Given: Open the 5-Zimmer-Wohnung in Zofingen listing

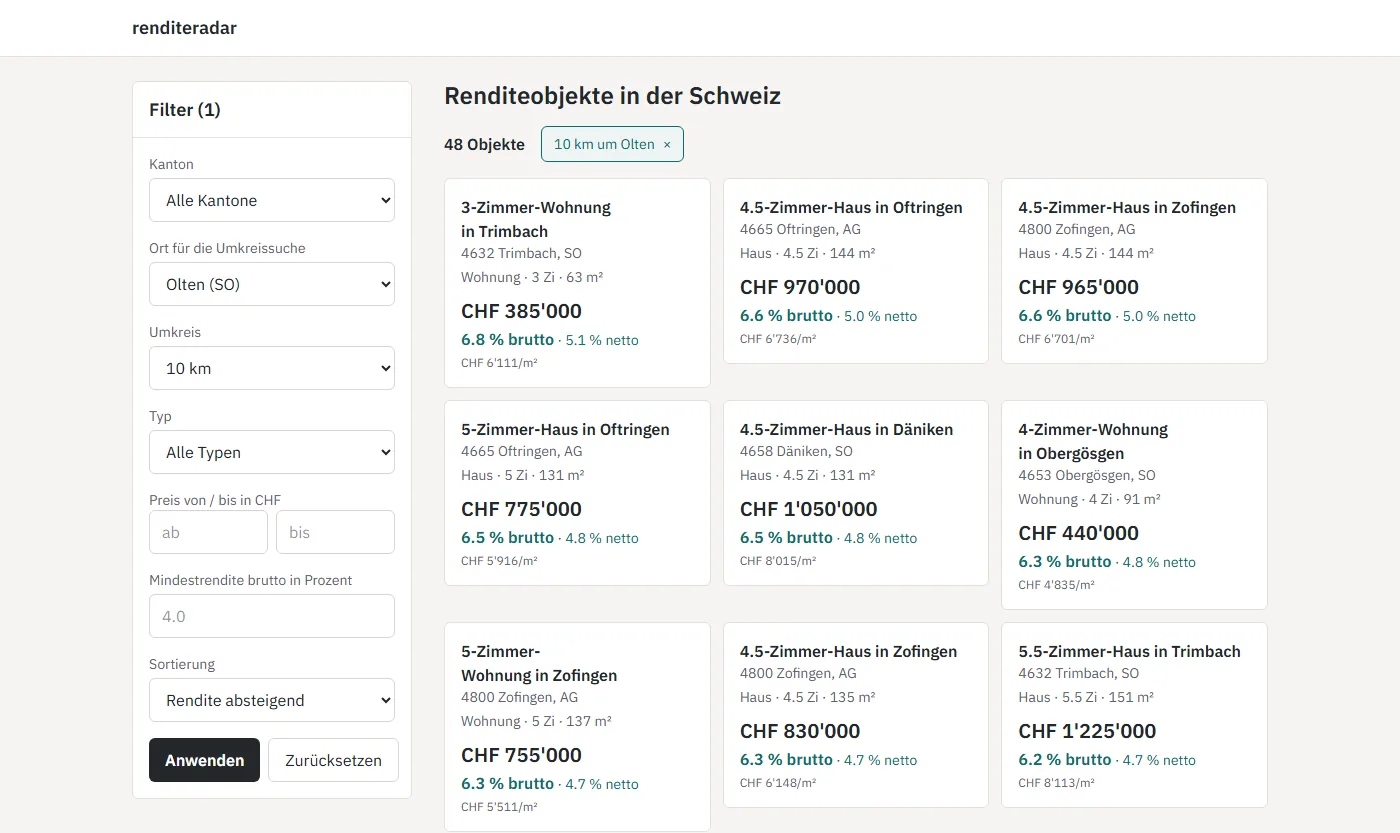Looking at the screenshot, I should click(x=577, y=727).
